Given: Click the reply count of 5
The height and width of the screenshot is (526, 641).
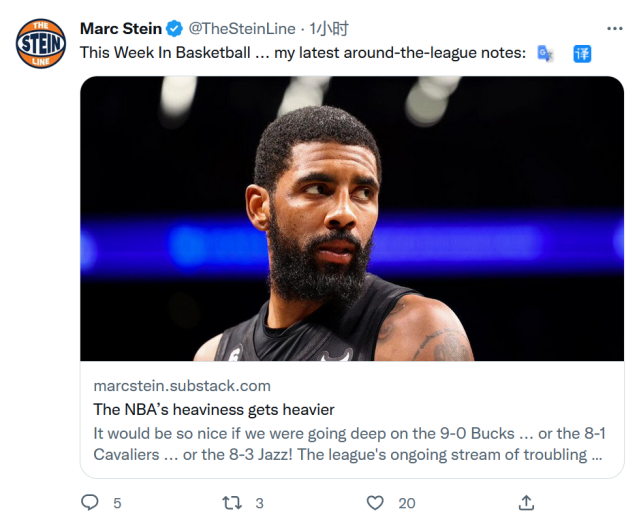Looking at the screenshot, I should (117, 503).
